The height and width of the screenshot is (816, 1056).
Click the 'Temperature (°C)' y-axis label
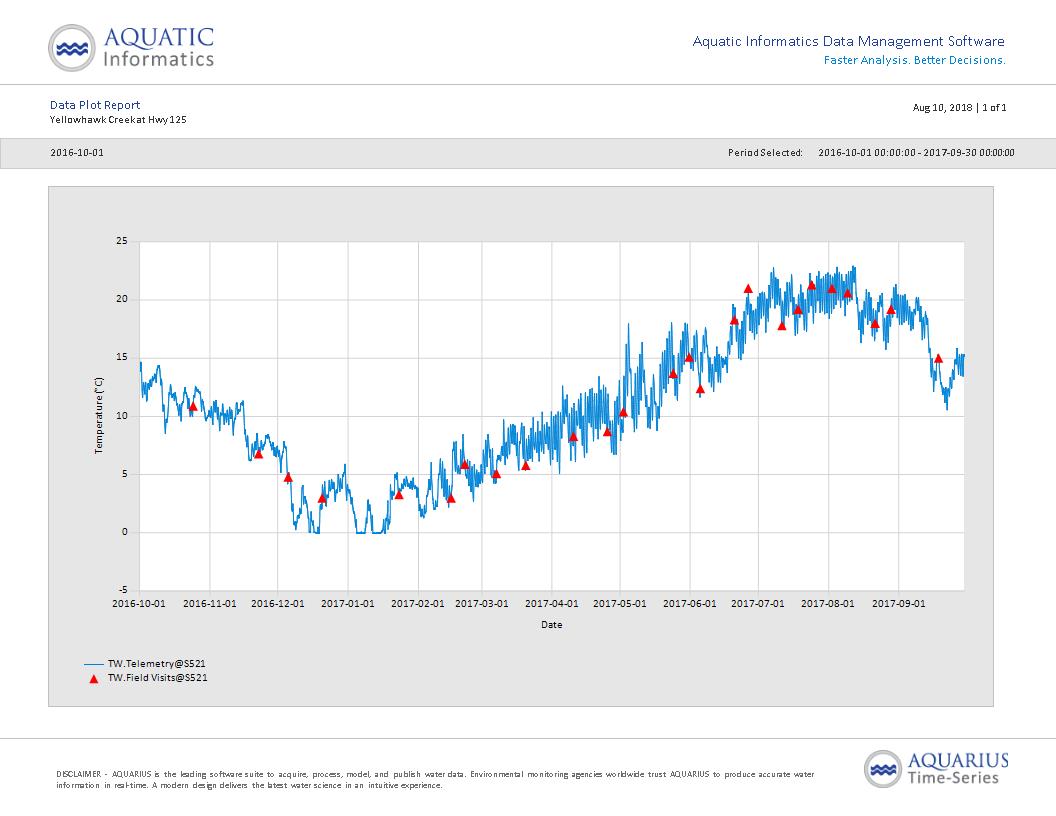tap(99, 415)
